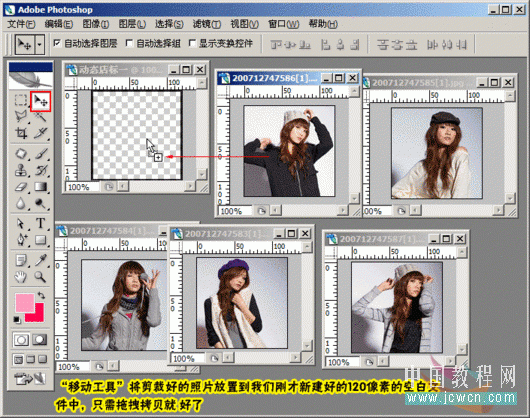Image resolution: width=530 pixels, height=418 pixels.
Task: Pick the Horizontal Type tool
Action: 41,223
